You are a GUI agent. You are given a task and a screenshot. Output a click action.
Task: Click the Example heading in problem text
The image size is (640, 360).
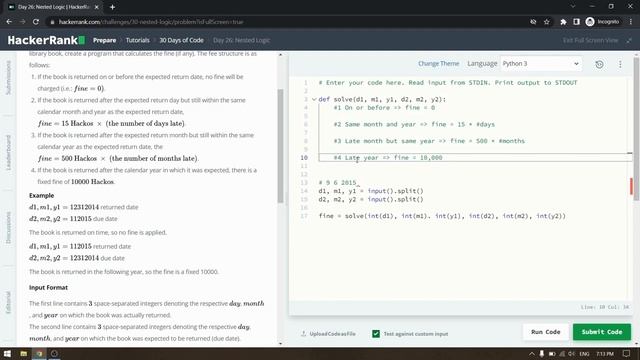pyautogui.click(x=41, y=196)
